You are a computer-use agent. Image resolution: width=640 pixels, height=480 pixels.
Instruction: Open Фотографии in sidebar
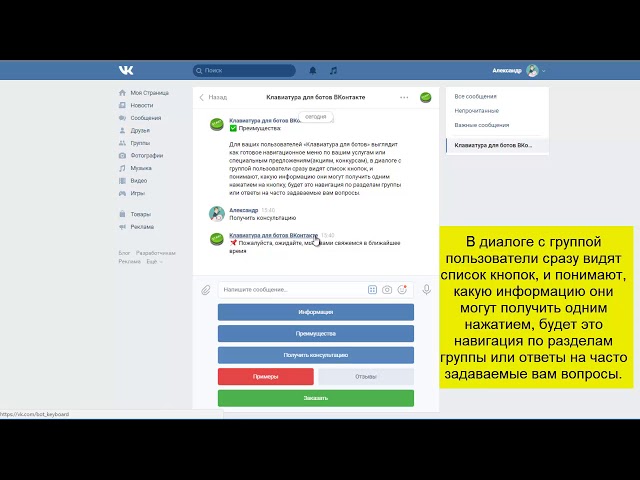click(x=147, y=156)
